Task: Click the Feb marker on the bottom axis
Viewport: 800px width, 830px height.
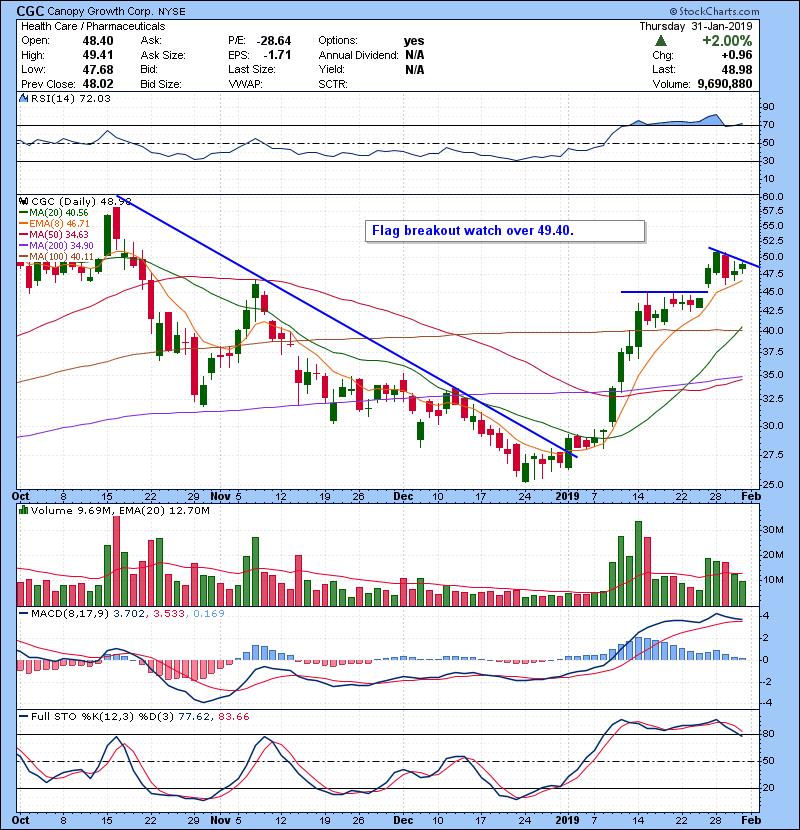Action: tap(751, 820)
